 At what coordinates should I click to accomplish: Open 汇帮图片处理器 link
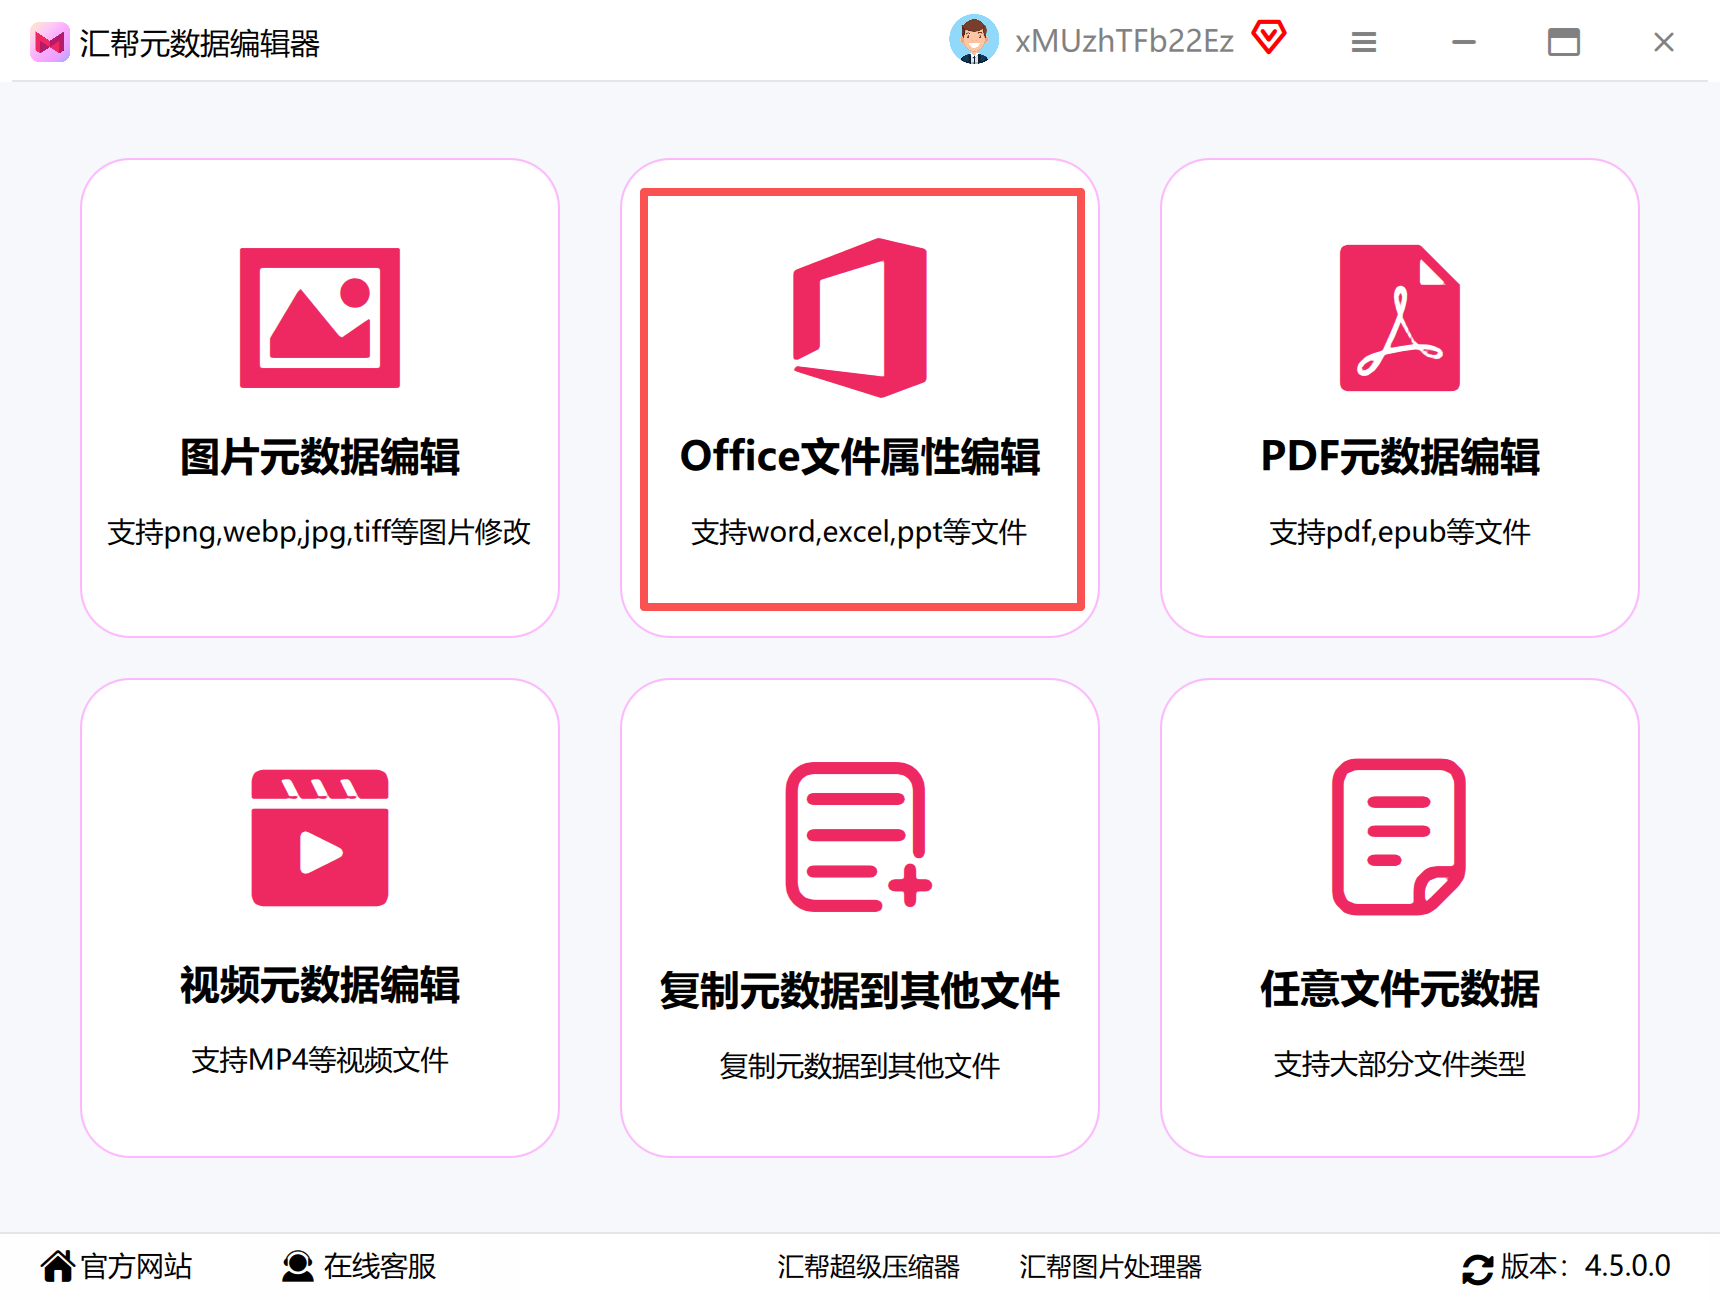point(1110,1267)
